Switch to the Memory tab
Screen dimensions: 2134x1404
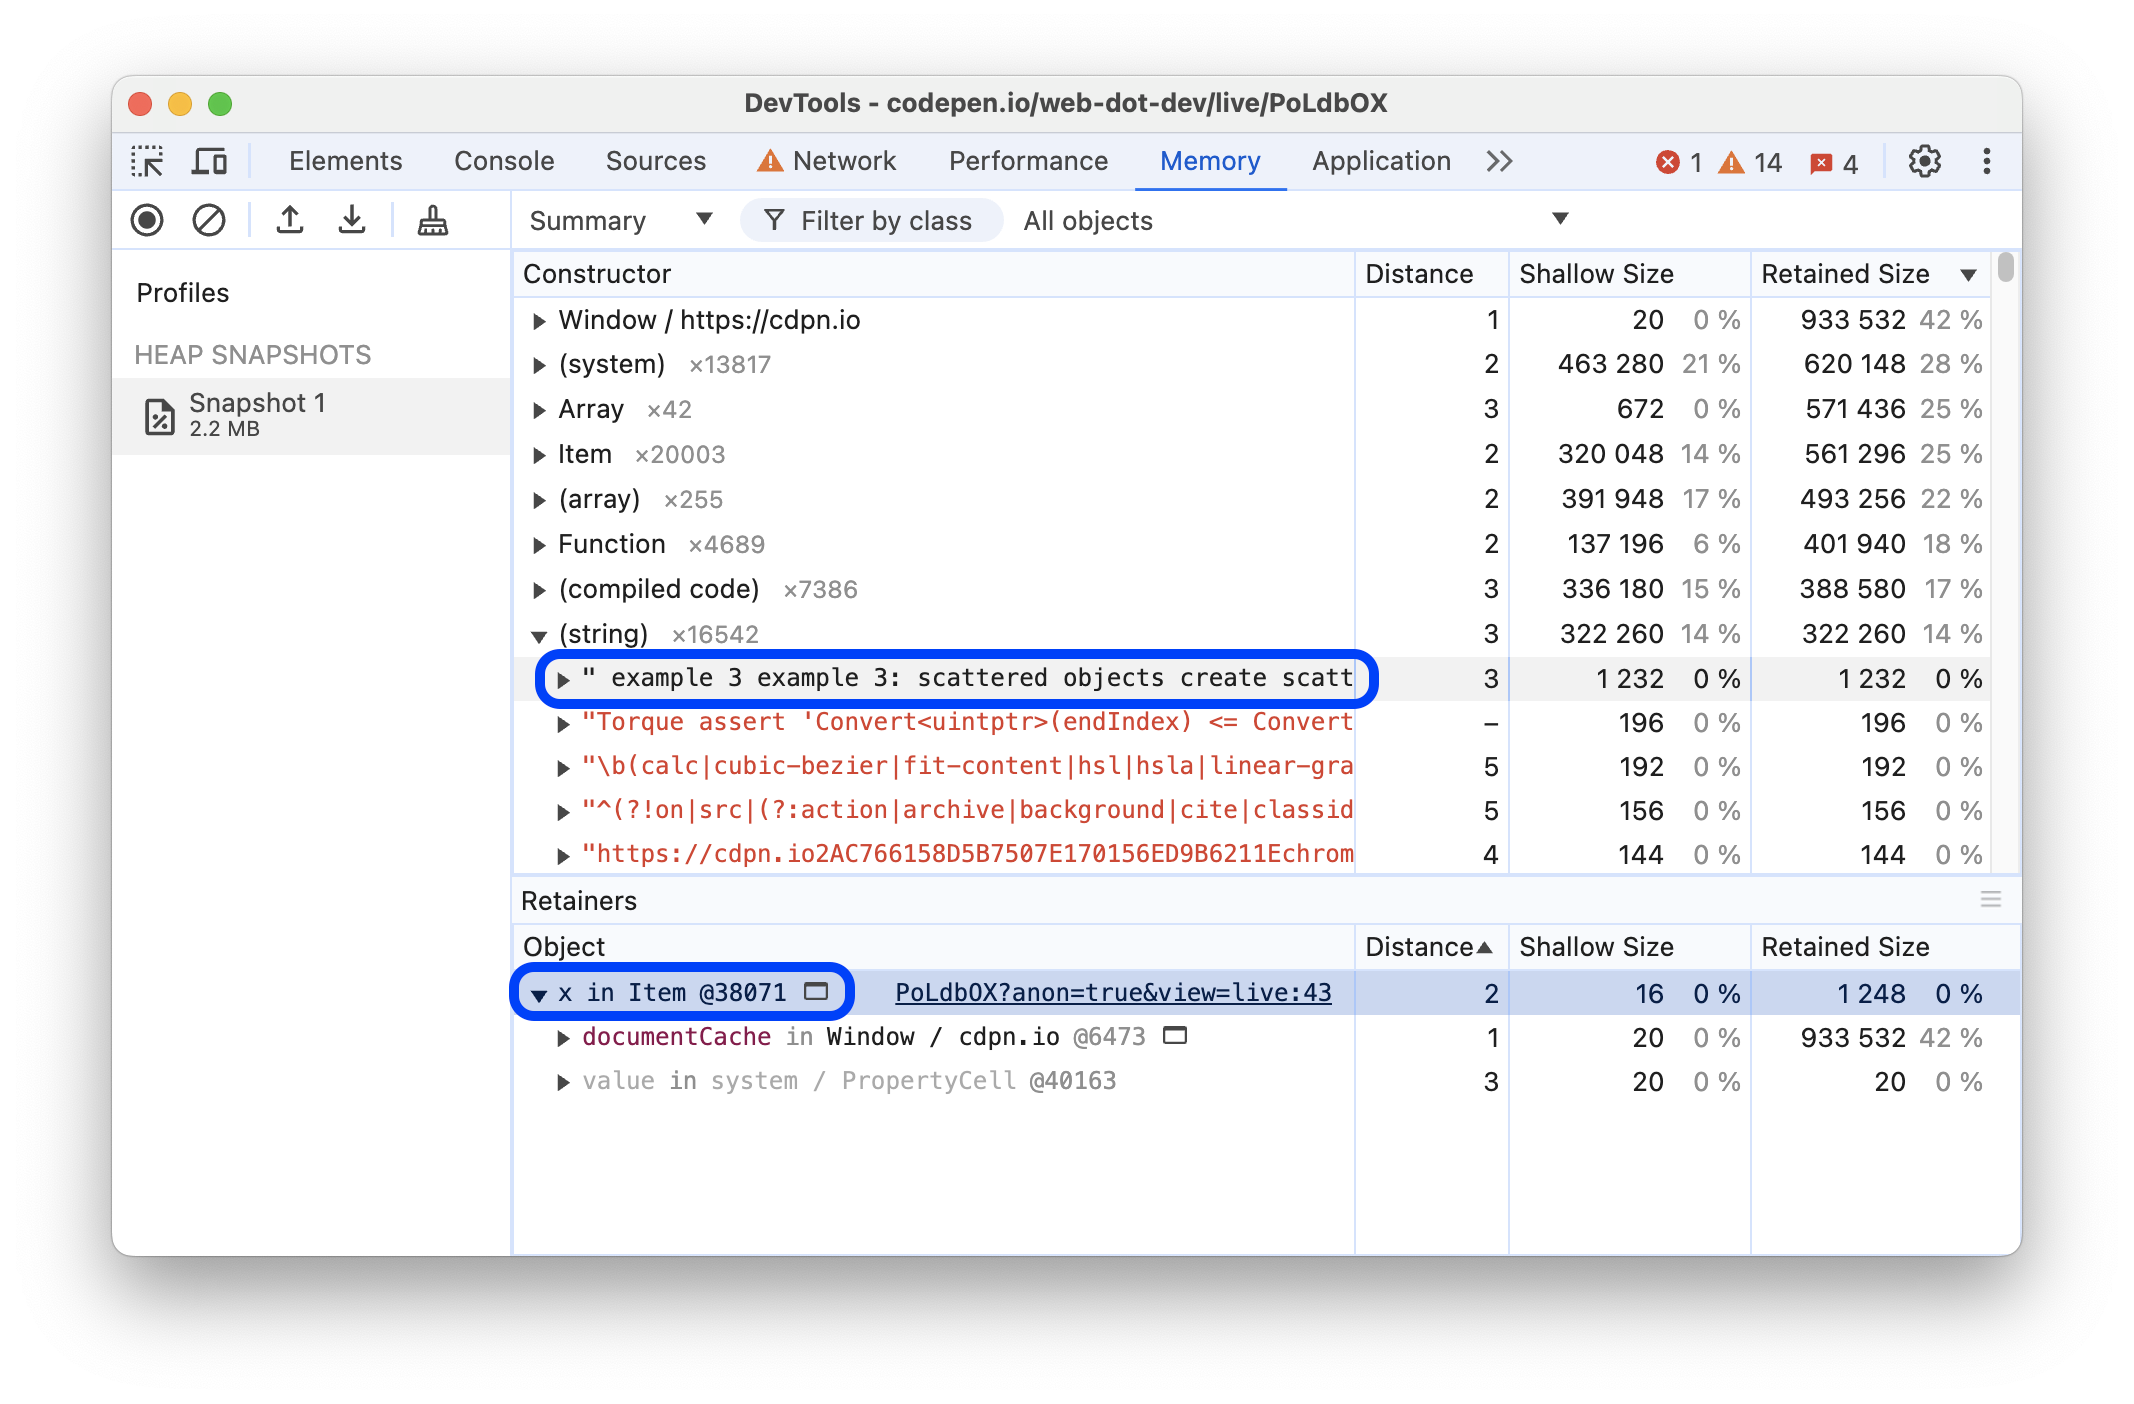click(1210, 161)
